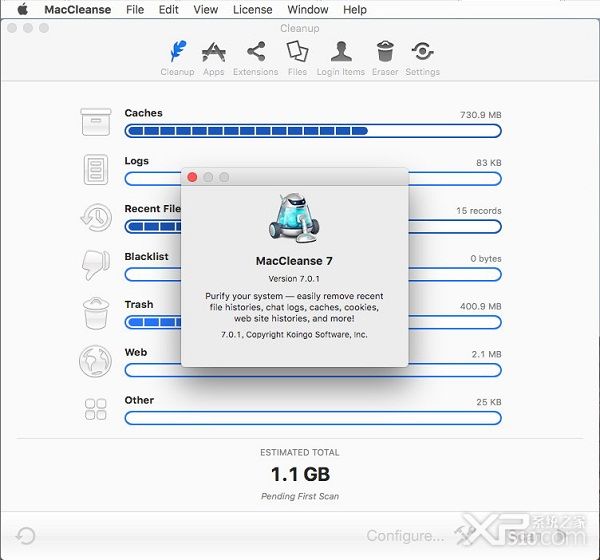Click the 15 records value
Image resolution: width=600 pixels, height=560 pixels.
click(479, 211)
